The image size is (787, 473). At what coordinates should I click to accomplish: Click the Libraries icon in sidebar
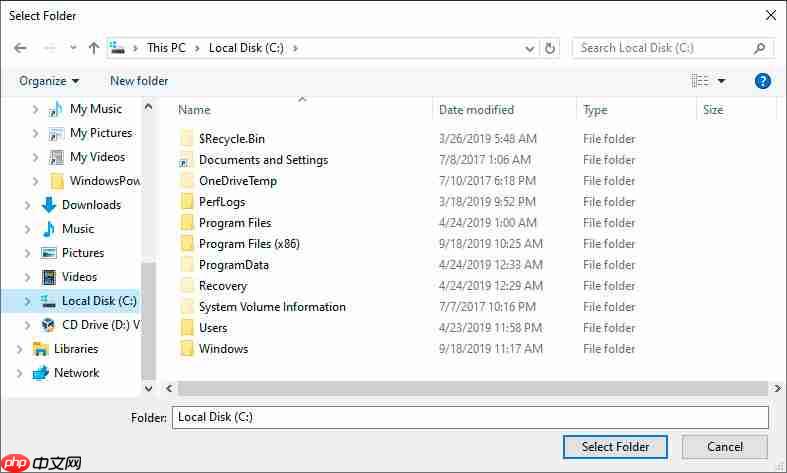pyautogui.click(x=40, y=349)
